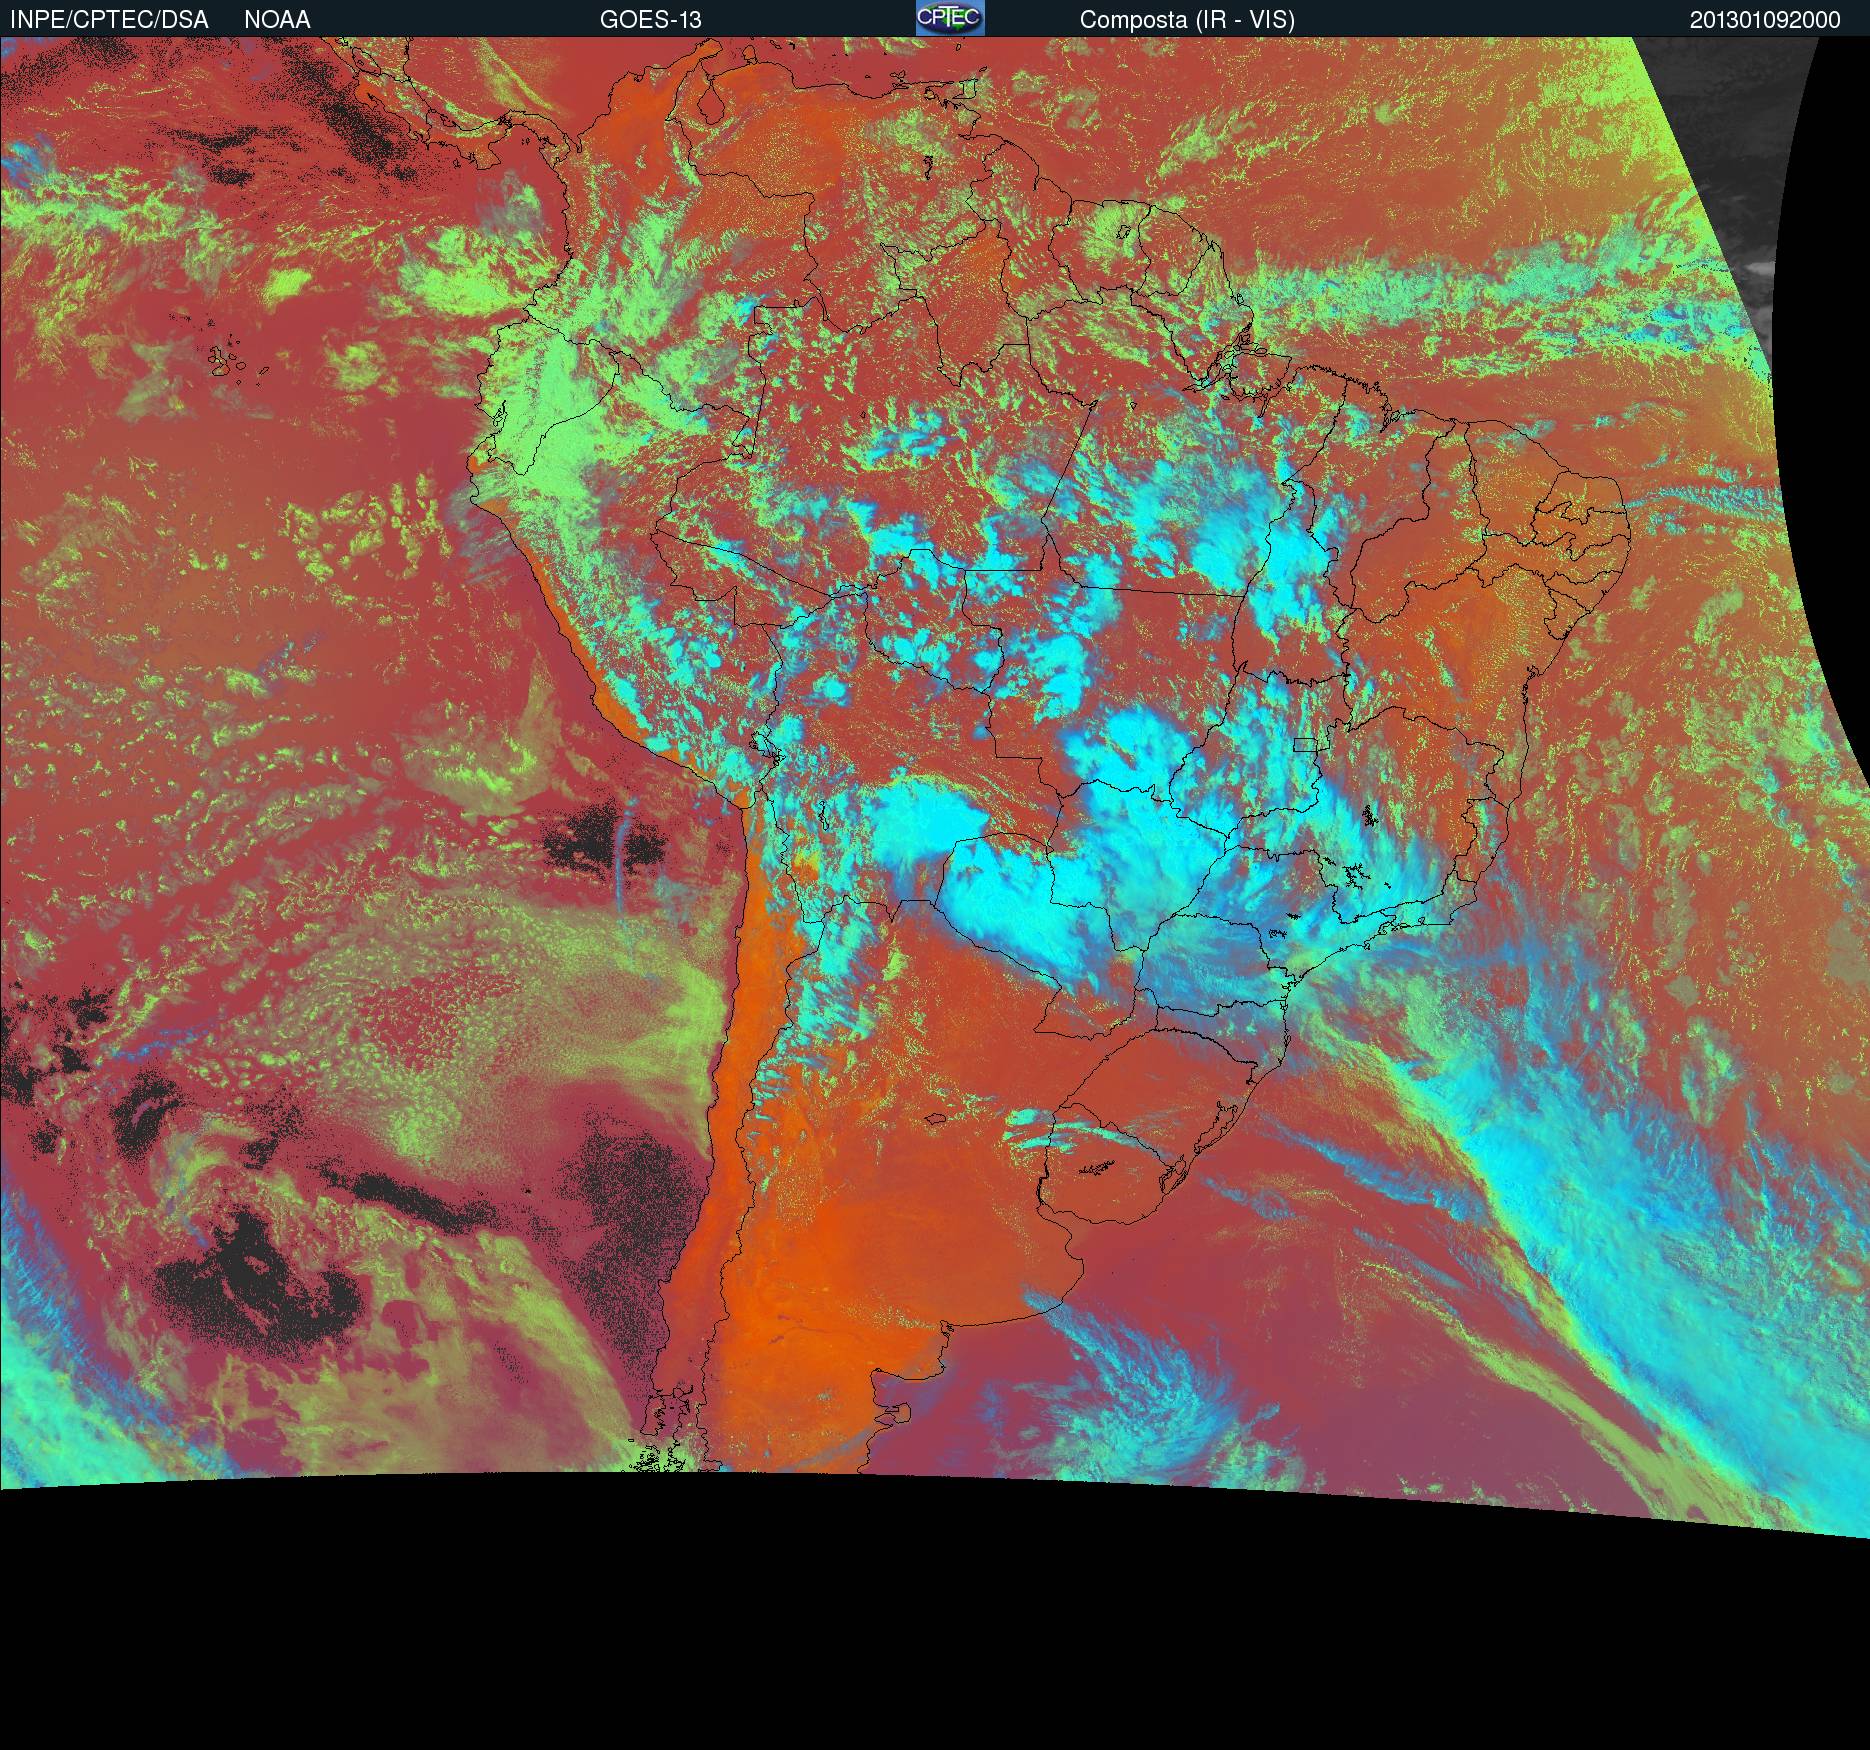Click the NOAA label in the header
This screenshot has height=1750, width=1870.
(277, 20)
